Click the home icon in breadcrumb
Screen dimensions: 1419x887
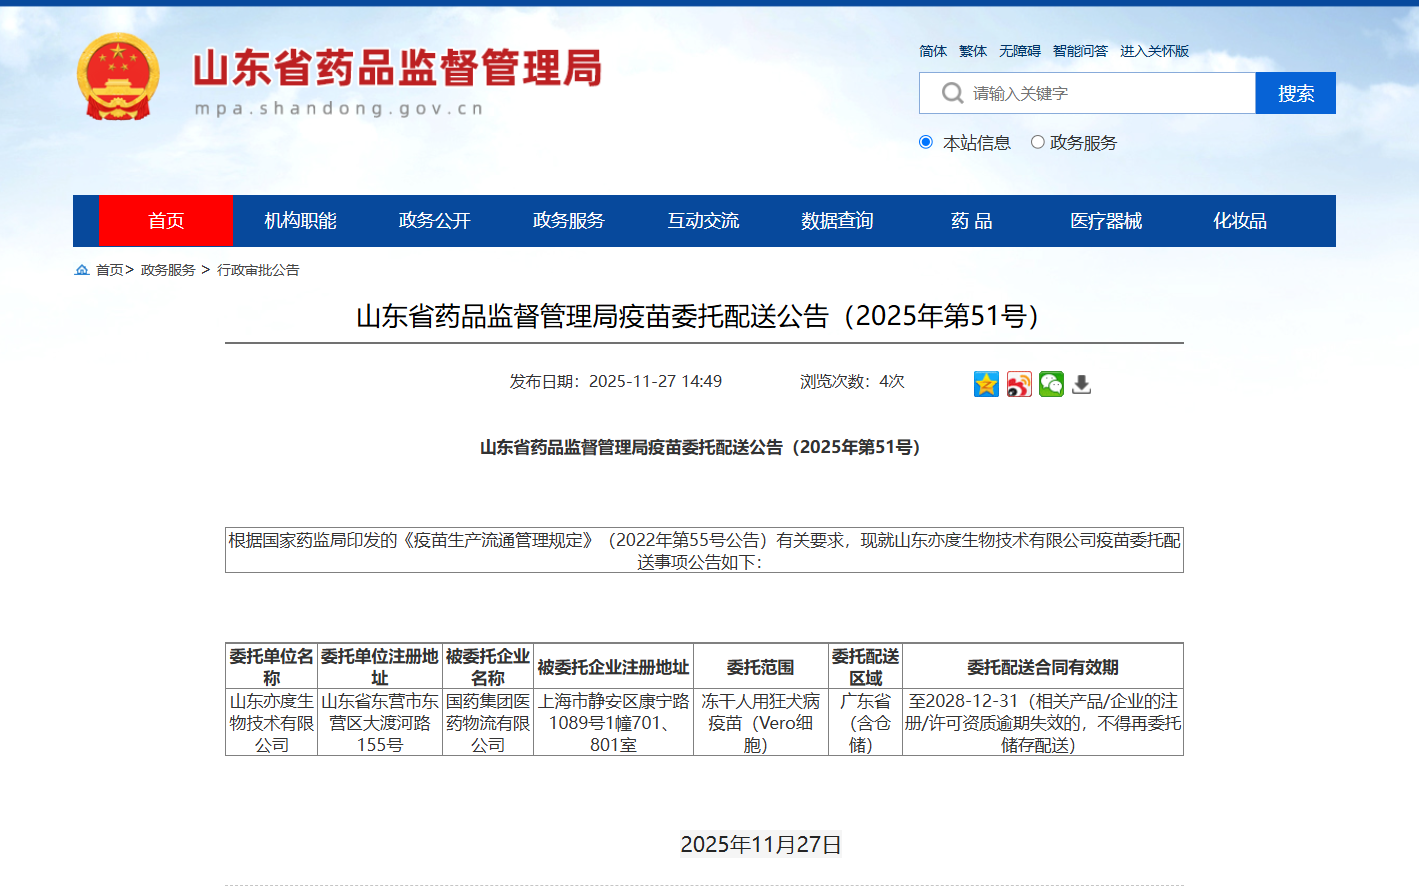(x=82, y=270)
